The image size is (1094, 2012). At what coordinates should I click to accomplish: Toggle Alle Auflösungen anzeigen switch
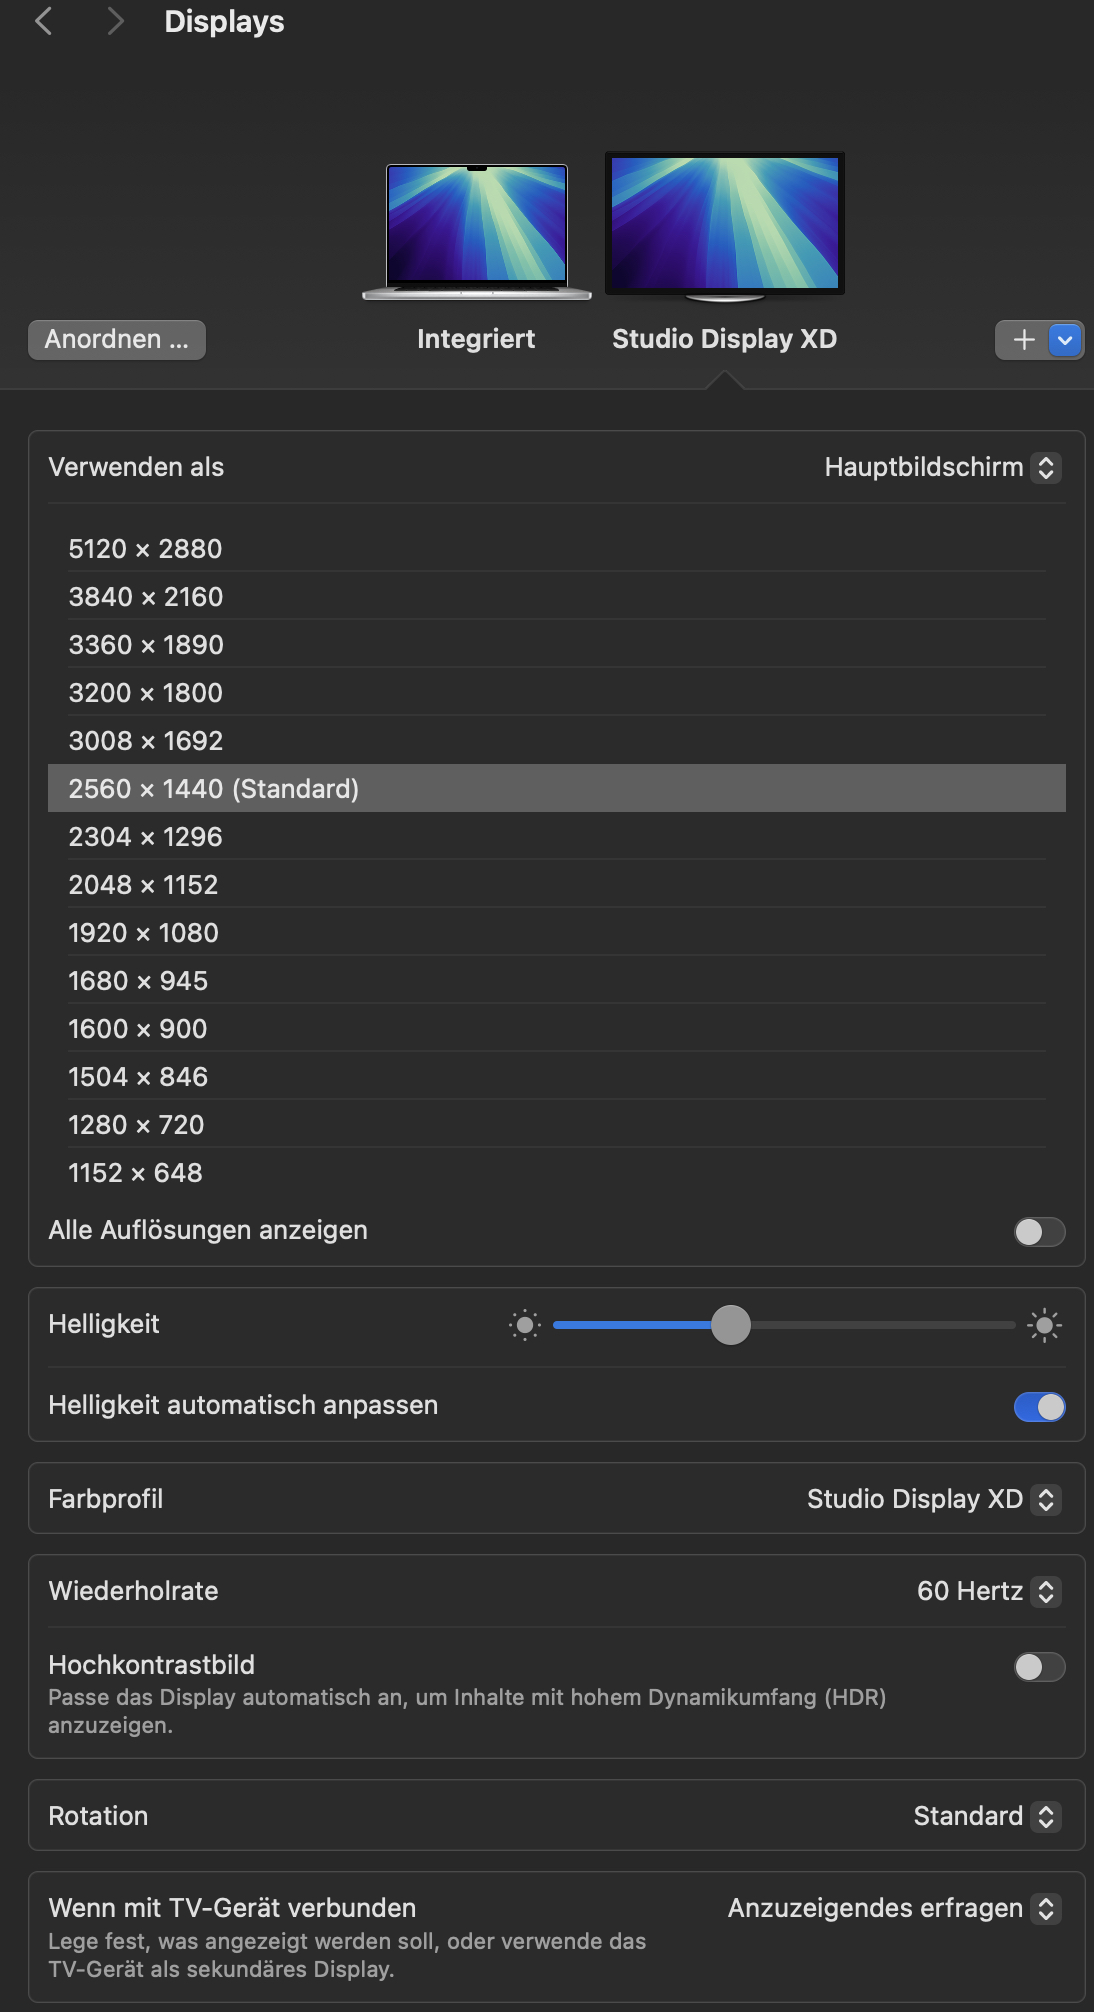pyautogui.click(x=1039, y=1232)
